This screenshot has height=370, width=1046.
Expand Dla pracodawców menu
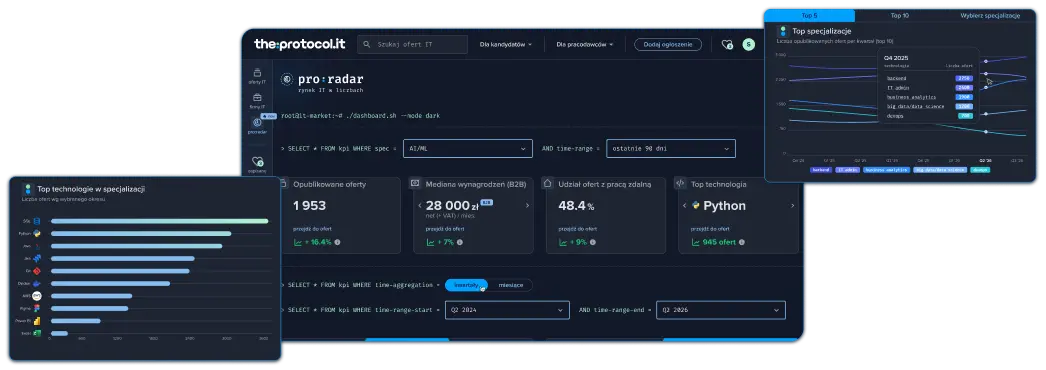coord(584,45)
